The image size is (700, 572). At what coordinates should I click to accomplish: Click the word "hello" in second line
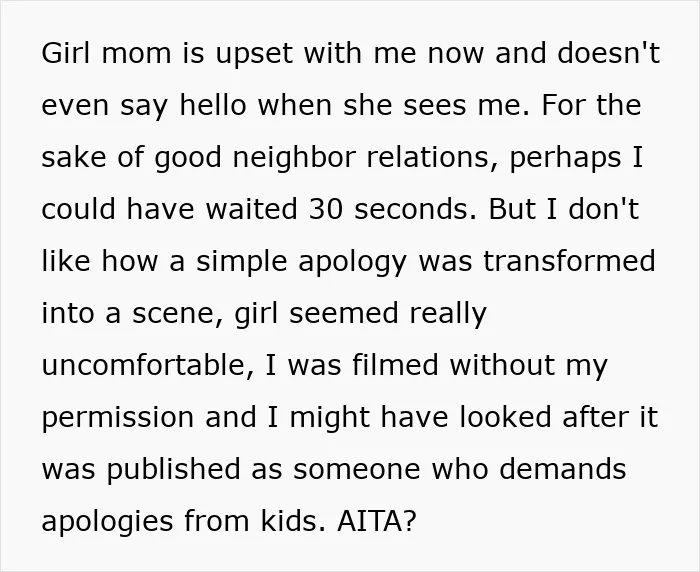tap(213, 104)
